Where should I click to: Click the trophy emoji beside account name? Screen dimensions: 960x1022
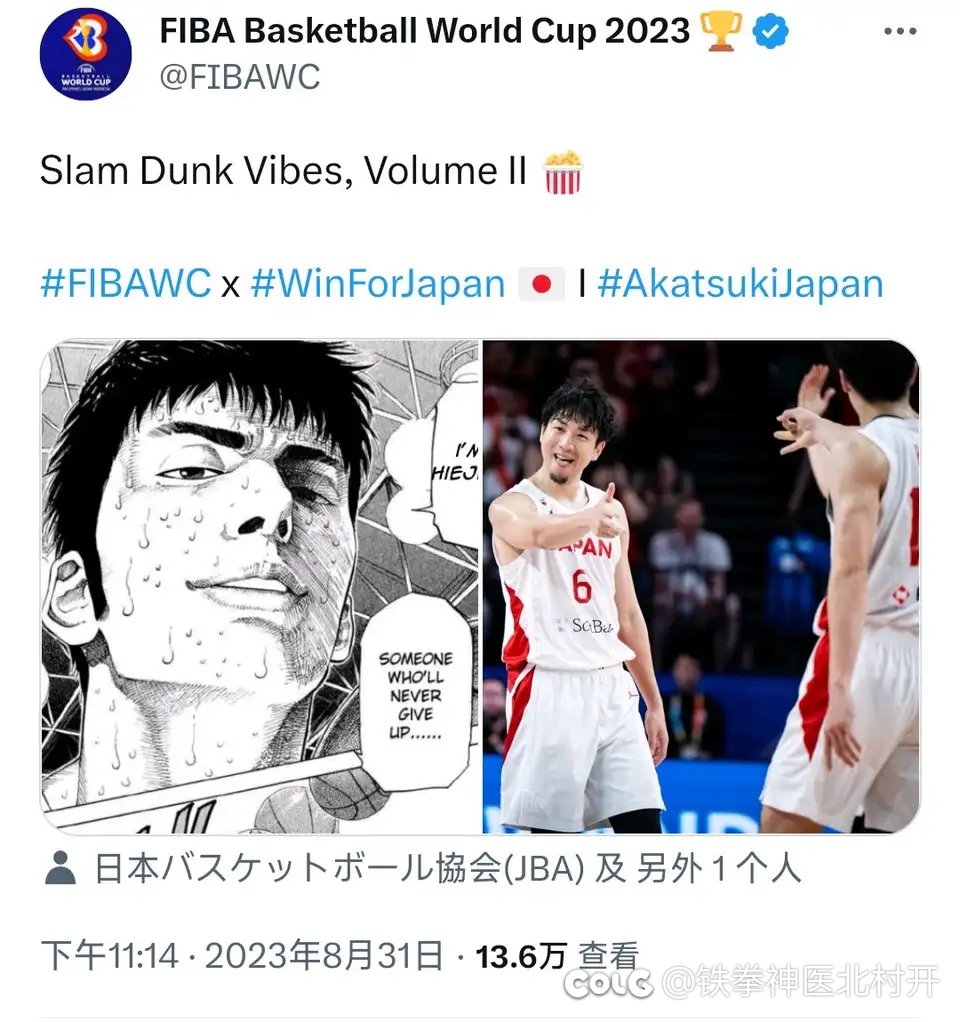point(721,31)
